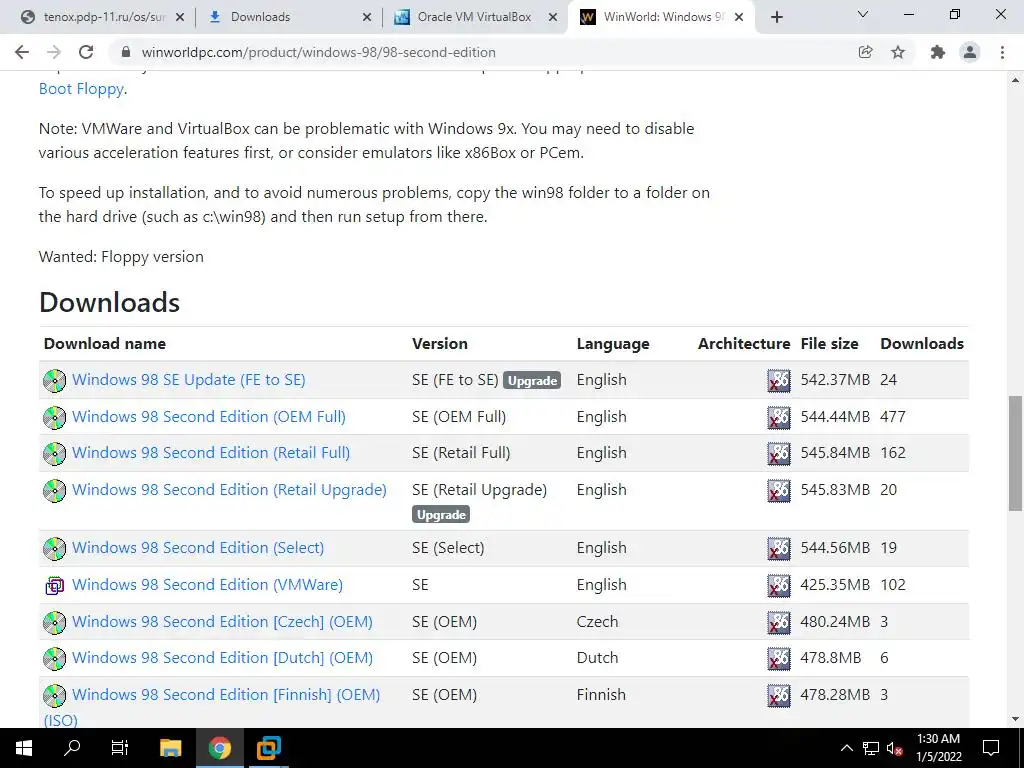This screenshot has width=1024, height=768.
Task: Open Task View on the taskbar
Action: click(x=120, y=748)
